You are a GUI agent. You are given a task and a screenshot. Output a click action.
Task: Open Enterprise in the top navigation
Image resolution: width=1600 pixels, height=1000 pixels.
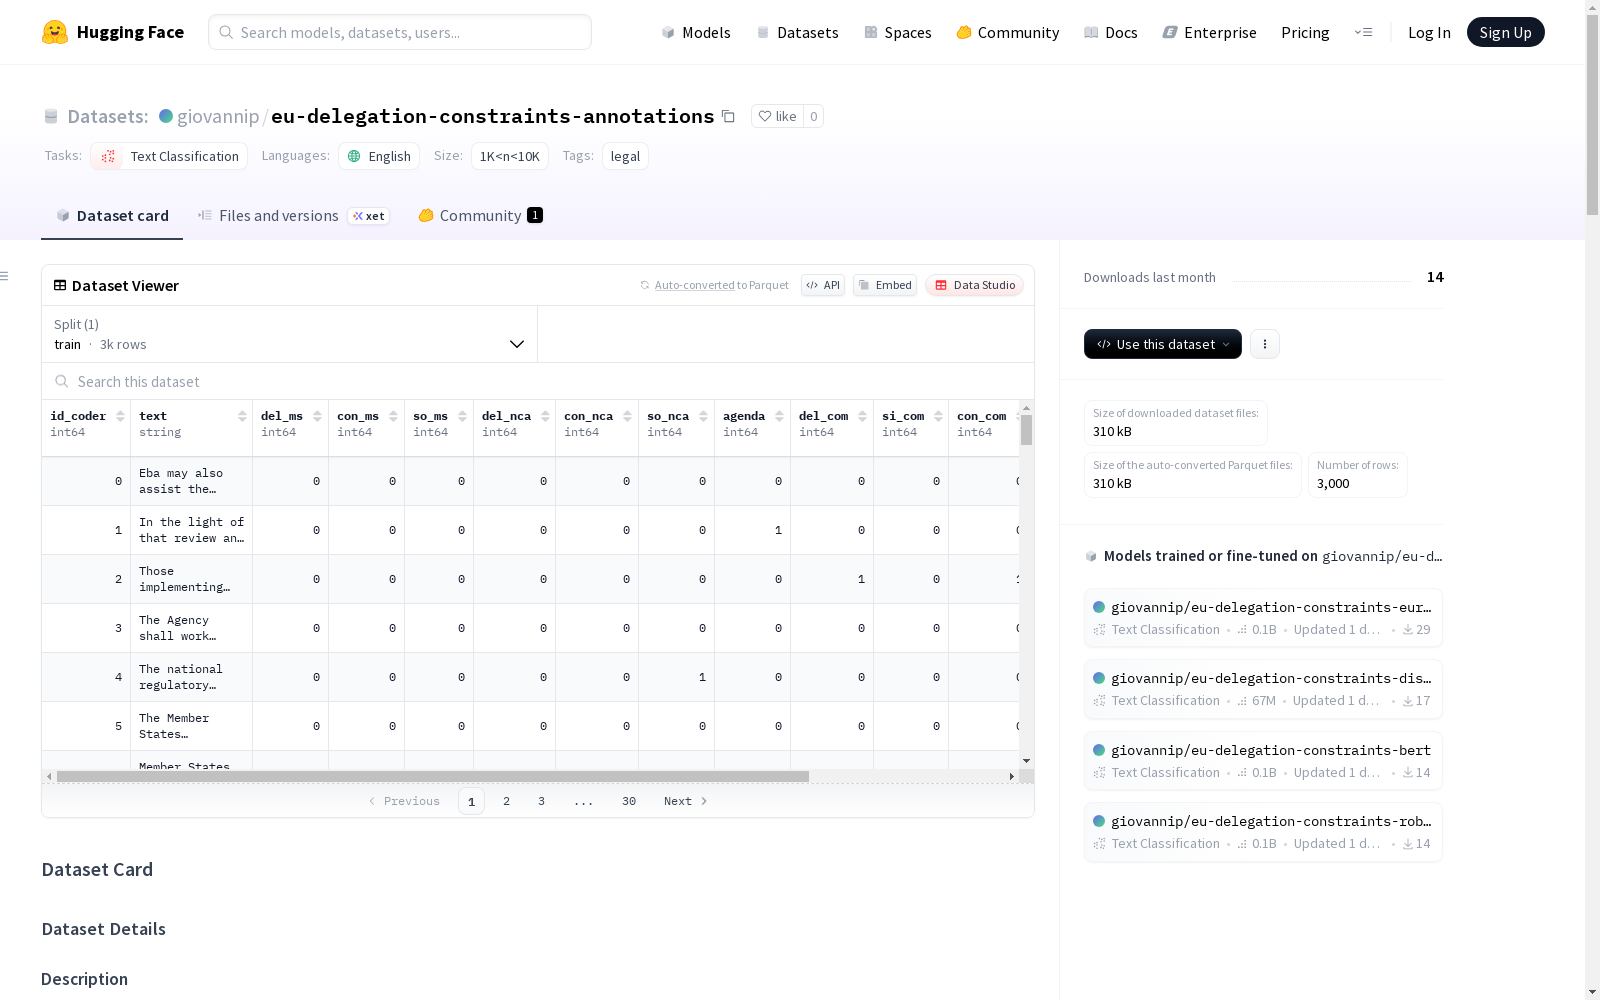pos(1210,32)
